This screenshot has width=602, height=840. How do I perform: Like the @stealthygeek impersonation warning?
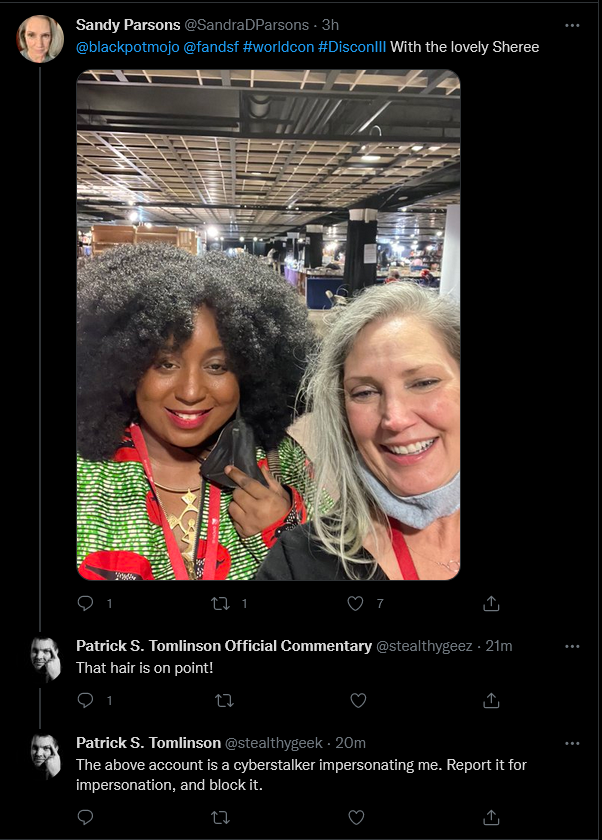point(356,817)
